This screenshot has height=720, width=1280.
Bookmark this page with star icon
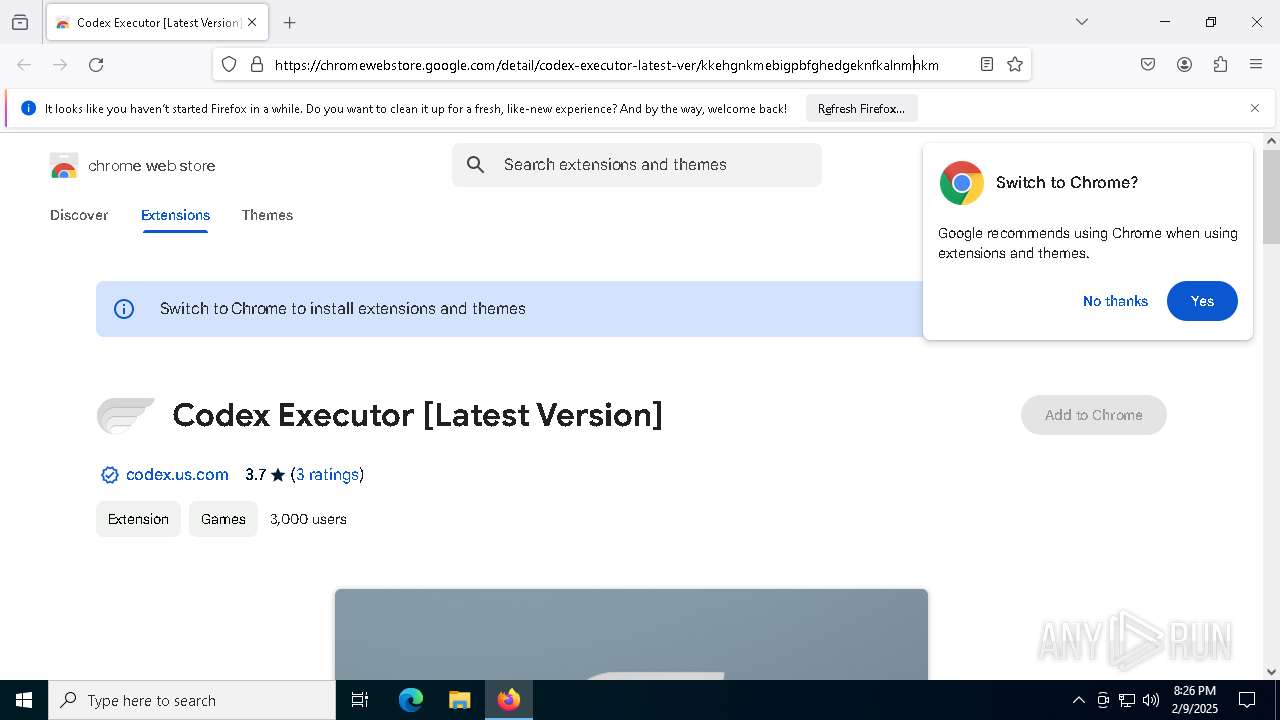(x=1015, y=64)
